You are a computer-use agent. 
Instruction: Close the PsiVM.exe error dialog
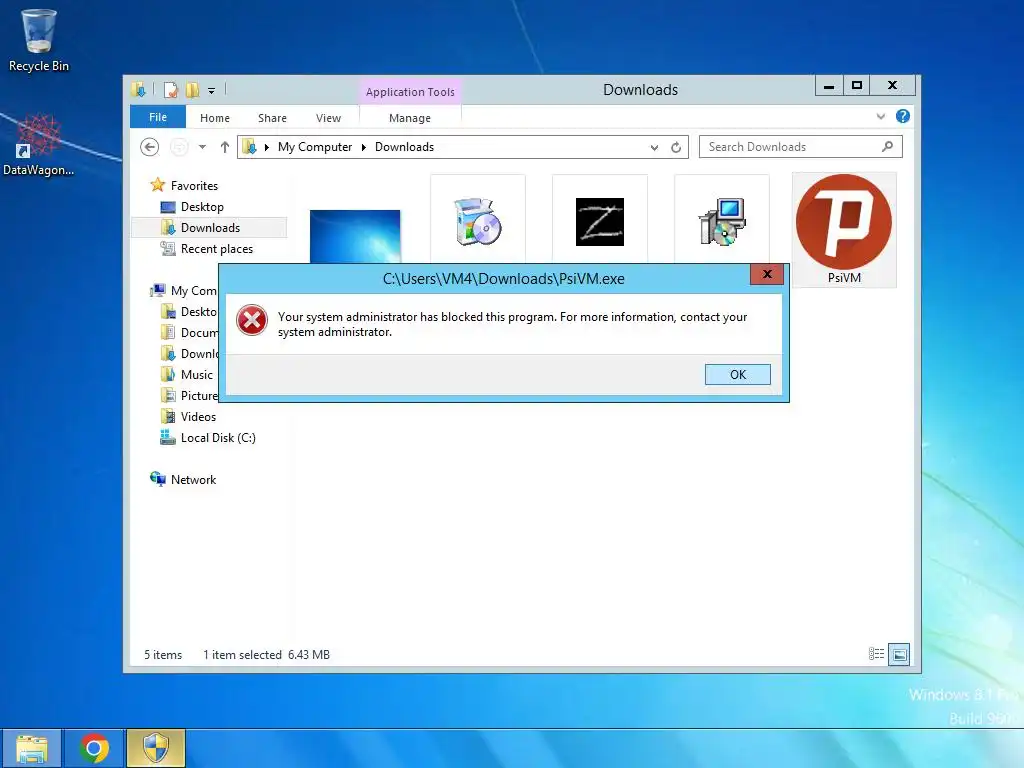point(767,274)
